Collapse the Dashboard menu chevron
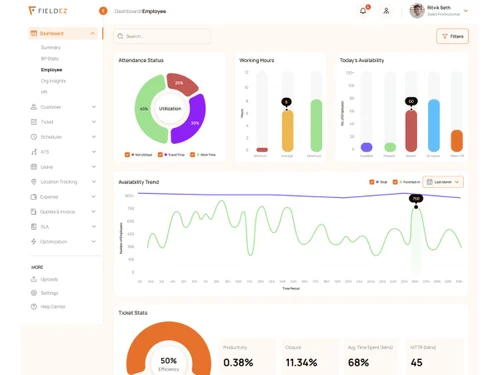500x375 pixels. 92,33
